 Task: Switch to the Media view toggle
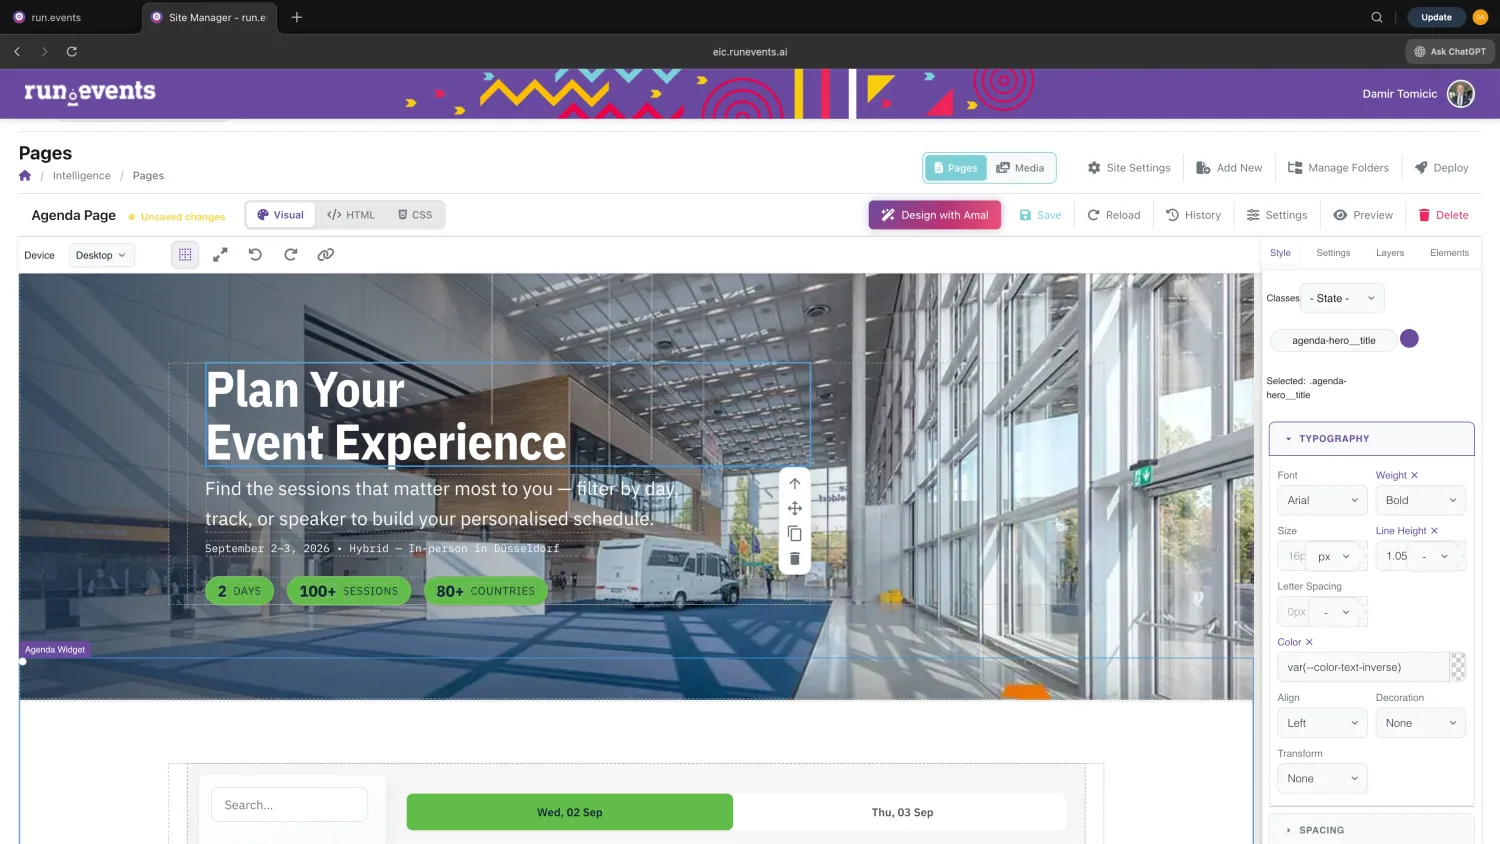(1020, 168)
